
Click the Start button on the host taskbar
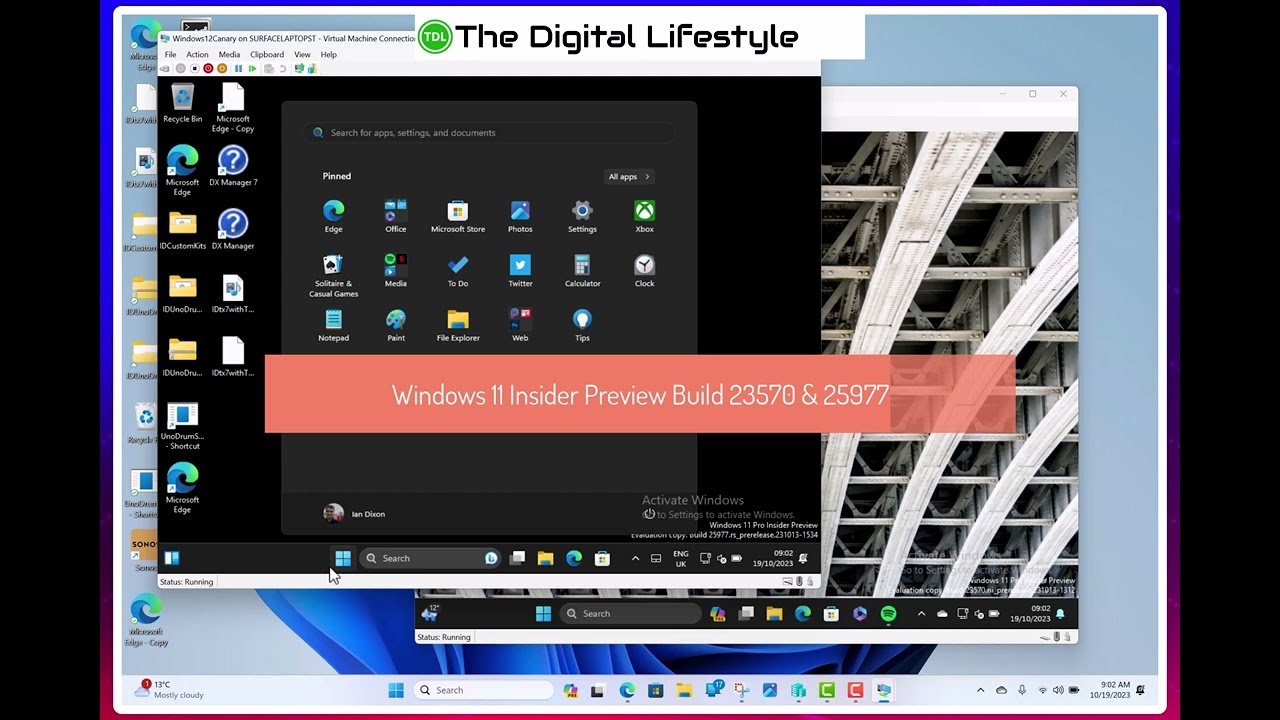coord(396,690)
